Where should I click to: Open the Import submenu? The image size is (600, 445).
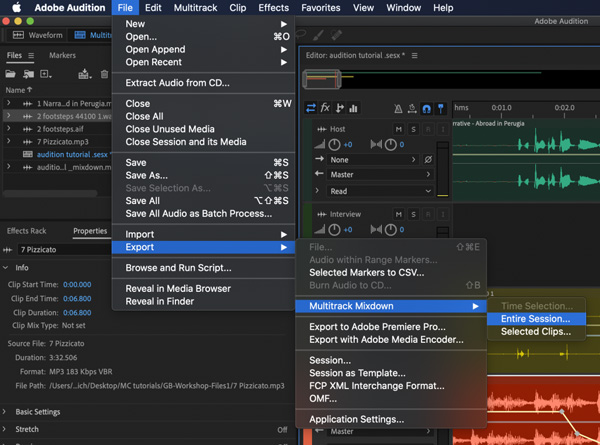203,234
